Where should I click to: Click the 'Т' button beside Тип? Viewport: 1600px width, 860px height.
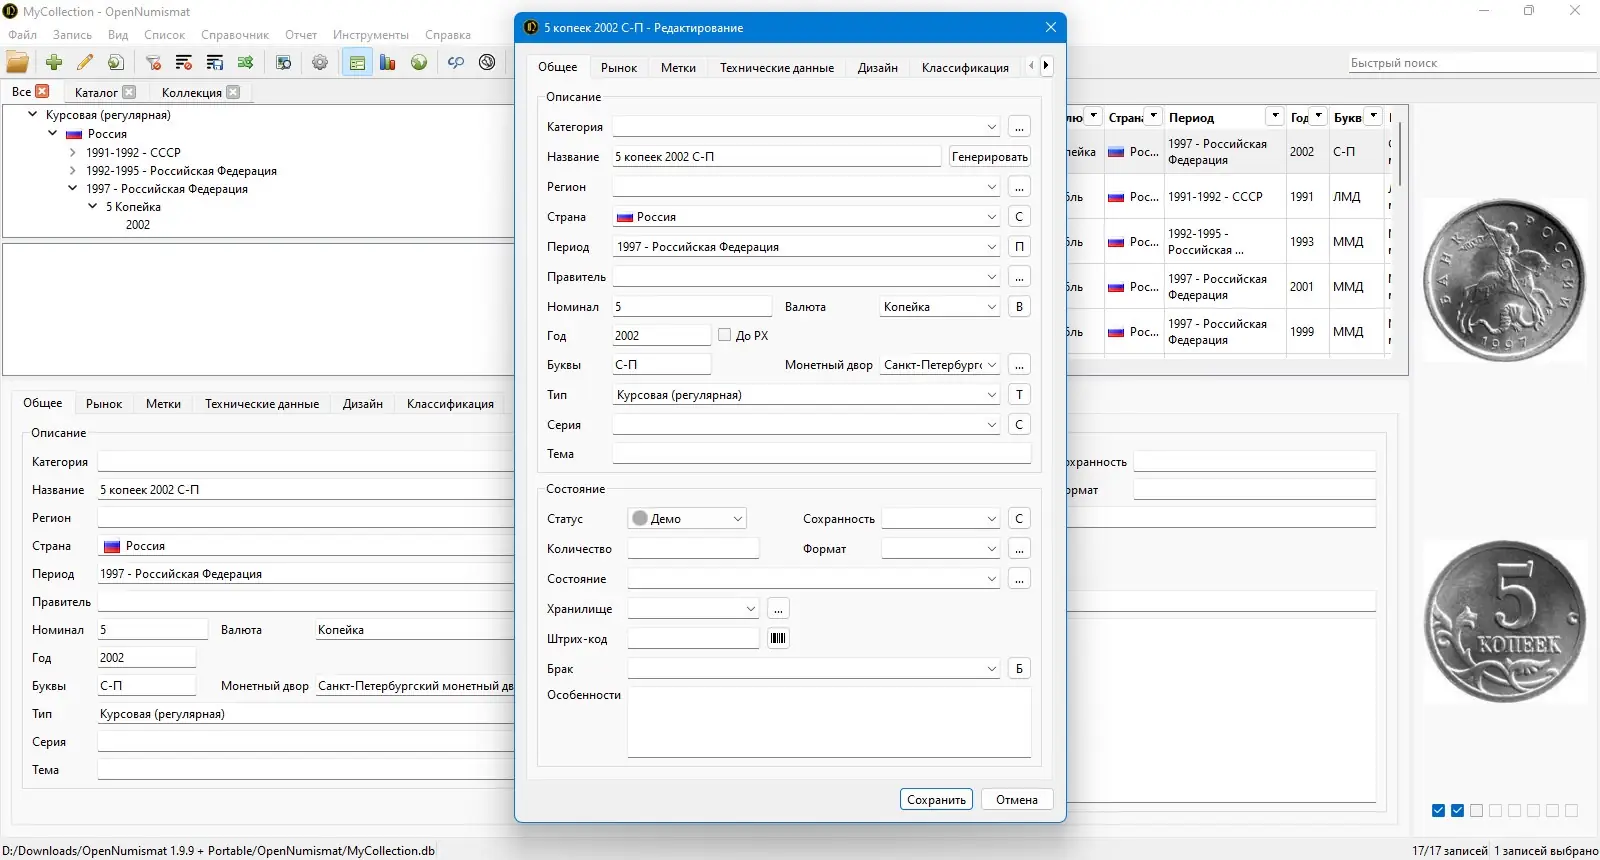1019,395
